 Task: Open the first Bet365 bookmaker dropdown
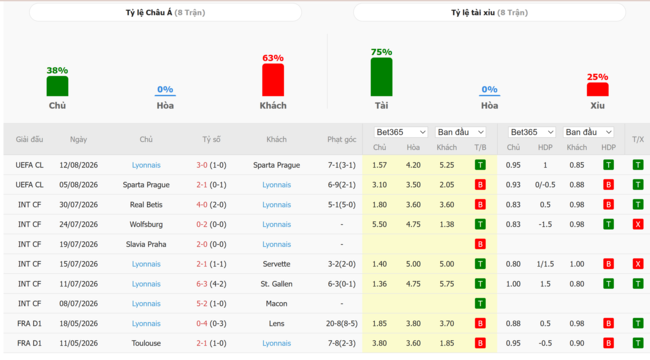[x=400, y=132]
